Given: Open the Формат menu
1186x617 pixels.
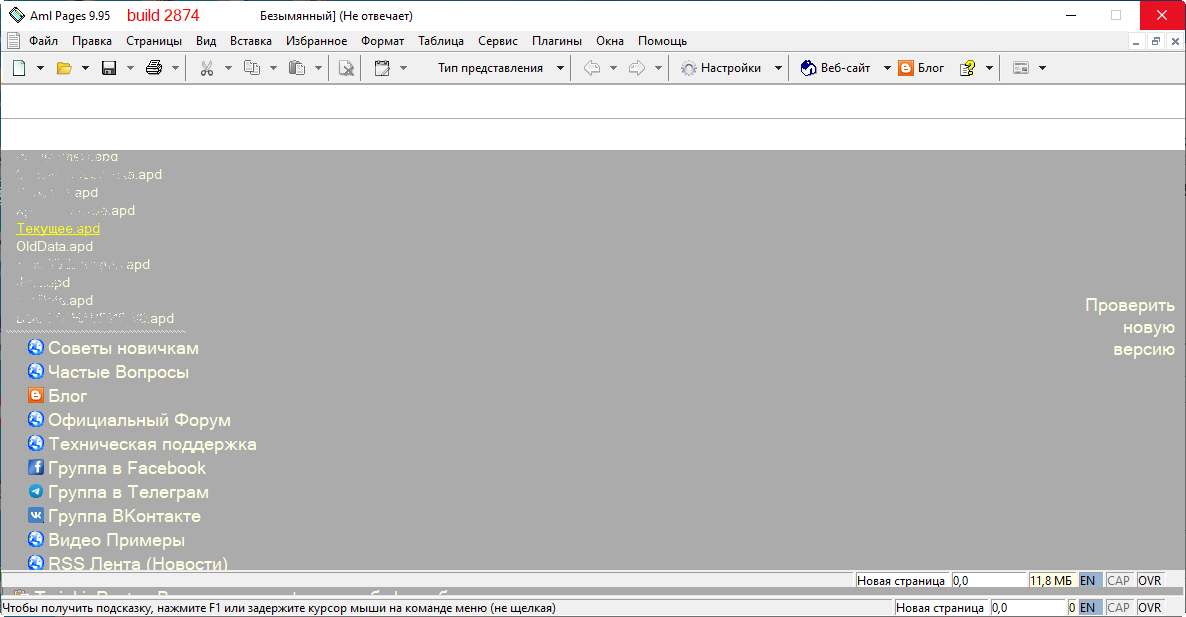Looking at the screenshot, I should pos(382,41).
